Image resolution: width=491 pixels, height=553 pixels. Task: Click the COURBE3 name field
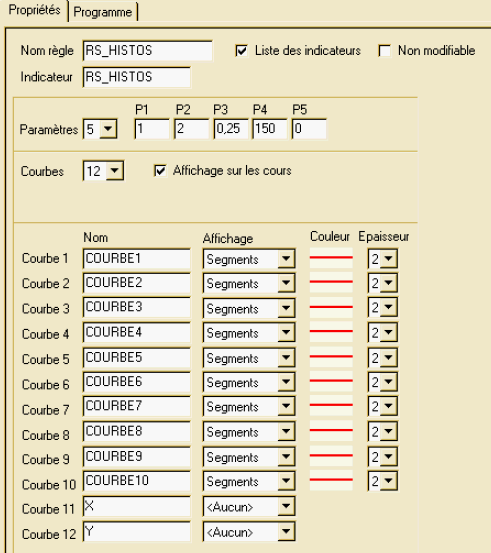pos(137,307)
